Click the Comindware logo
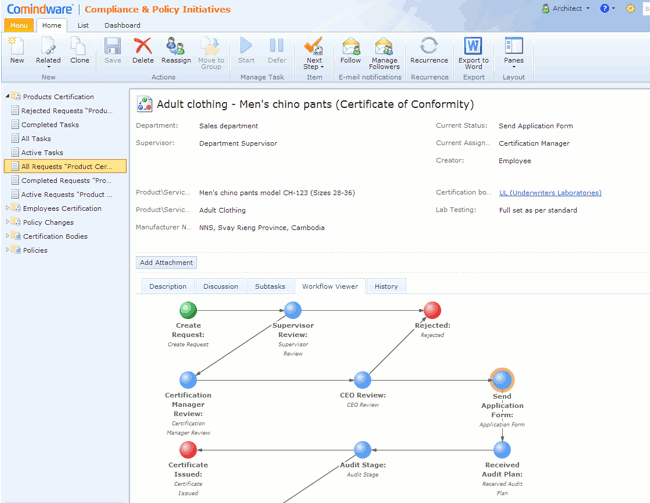 click(x=40, y=9)
